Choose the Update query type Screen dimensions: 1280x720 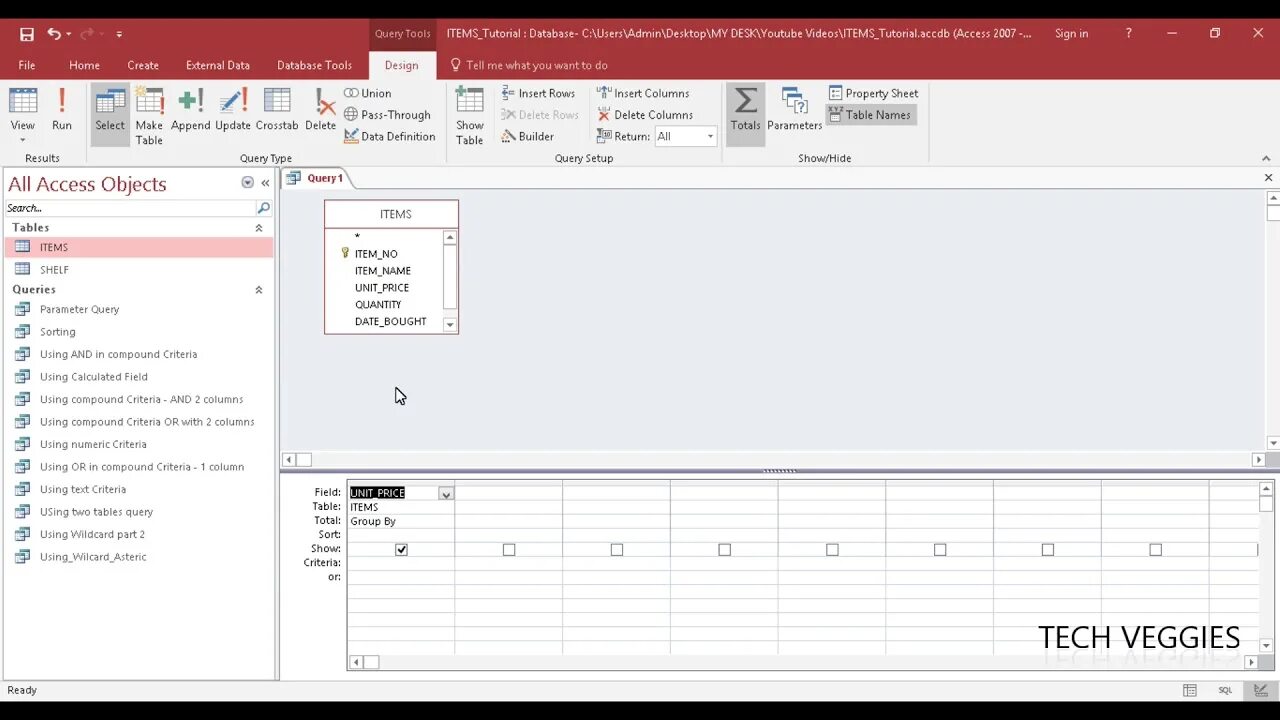(233, 110)
